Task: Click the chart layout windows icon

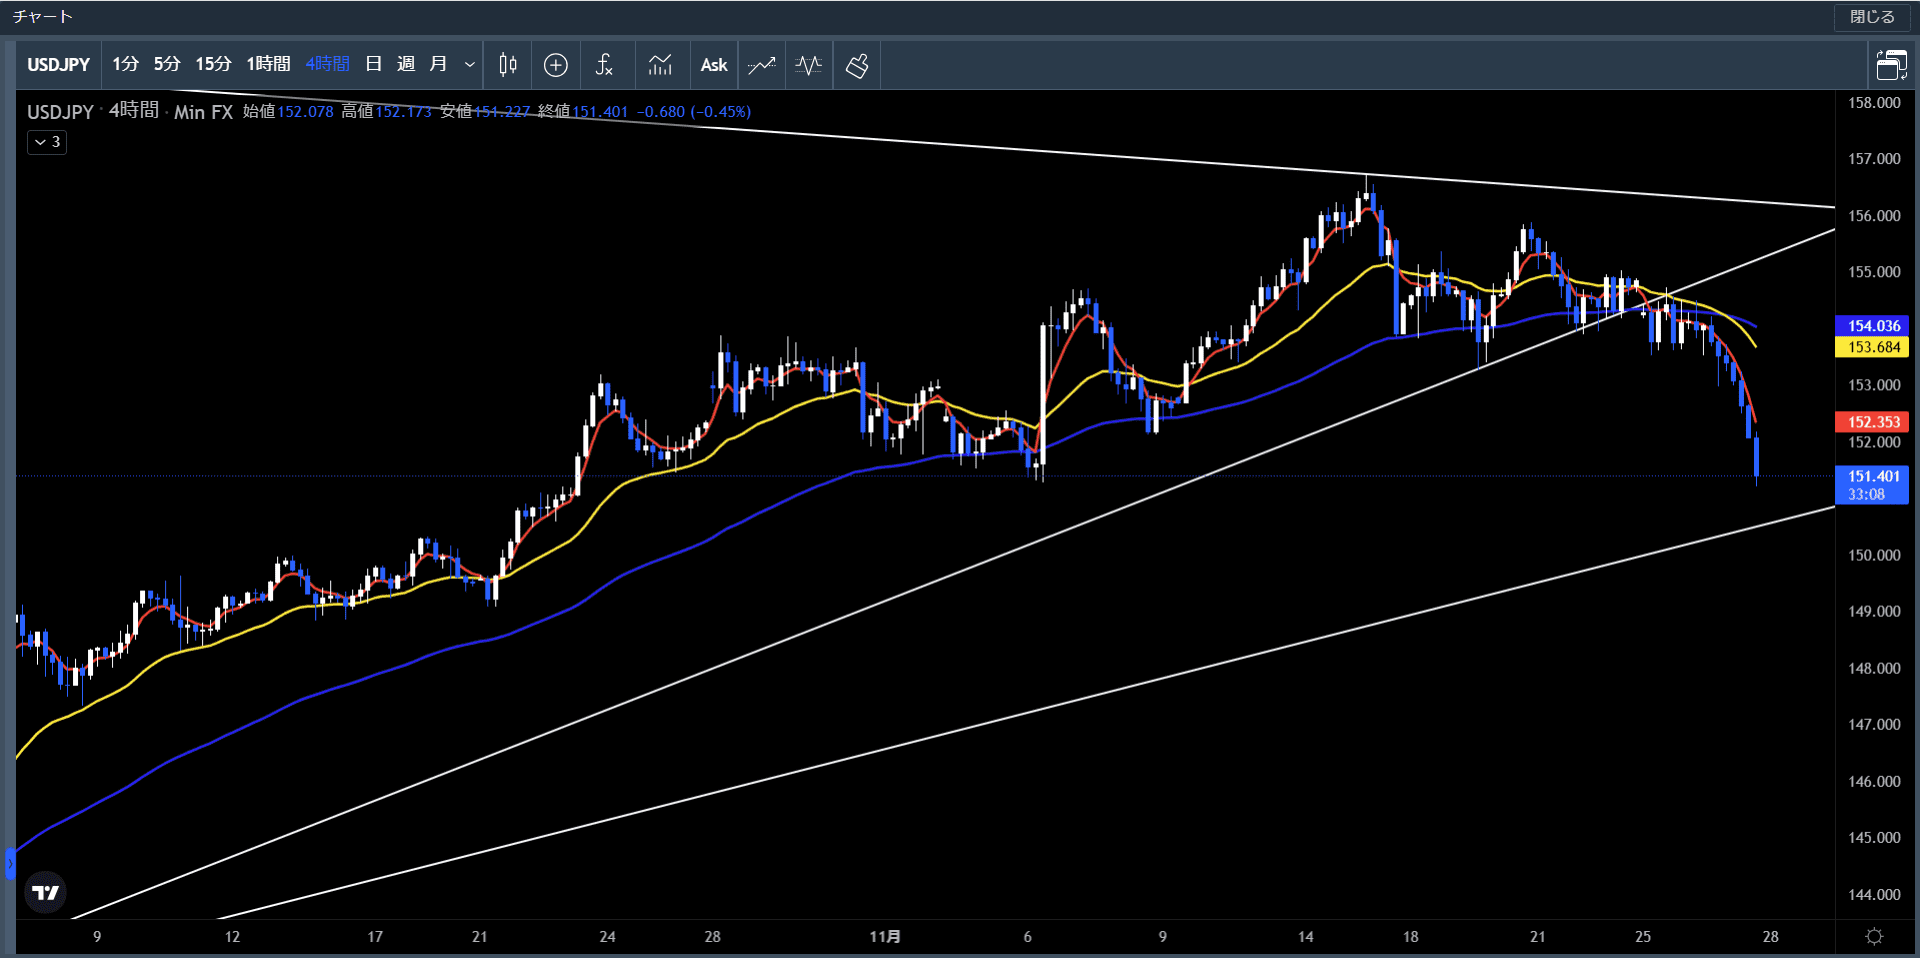Action: click(x=1891, y=65)
